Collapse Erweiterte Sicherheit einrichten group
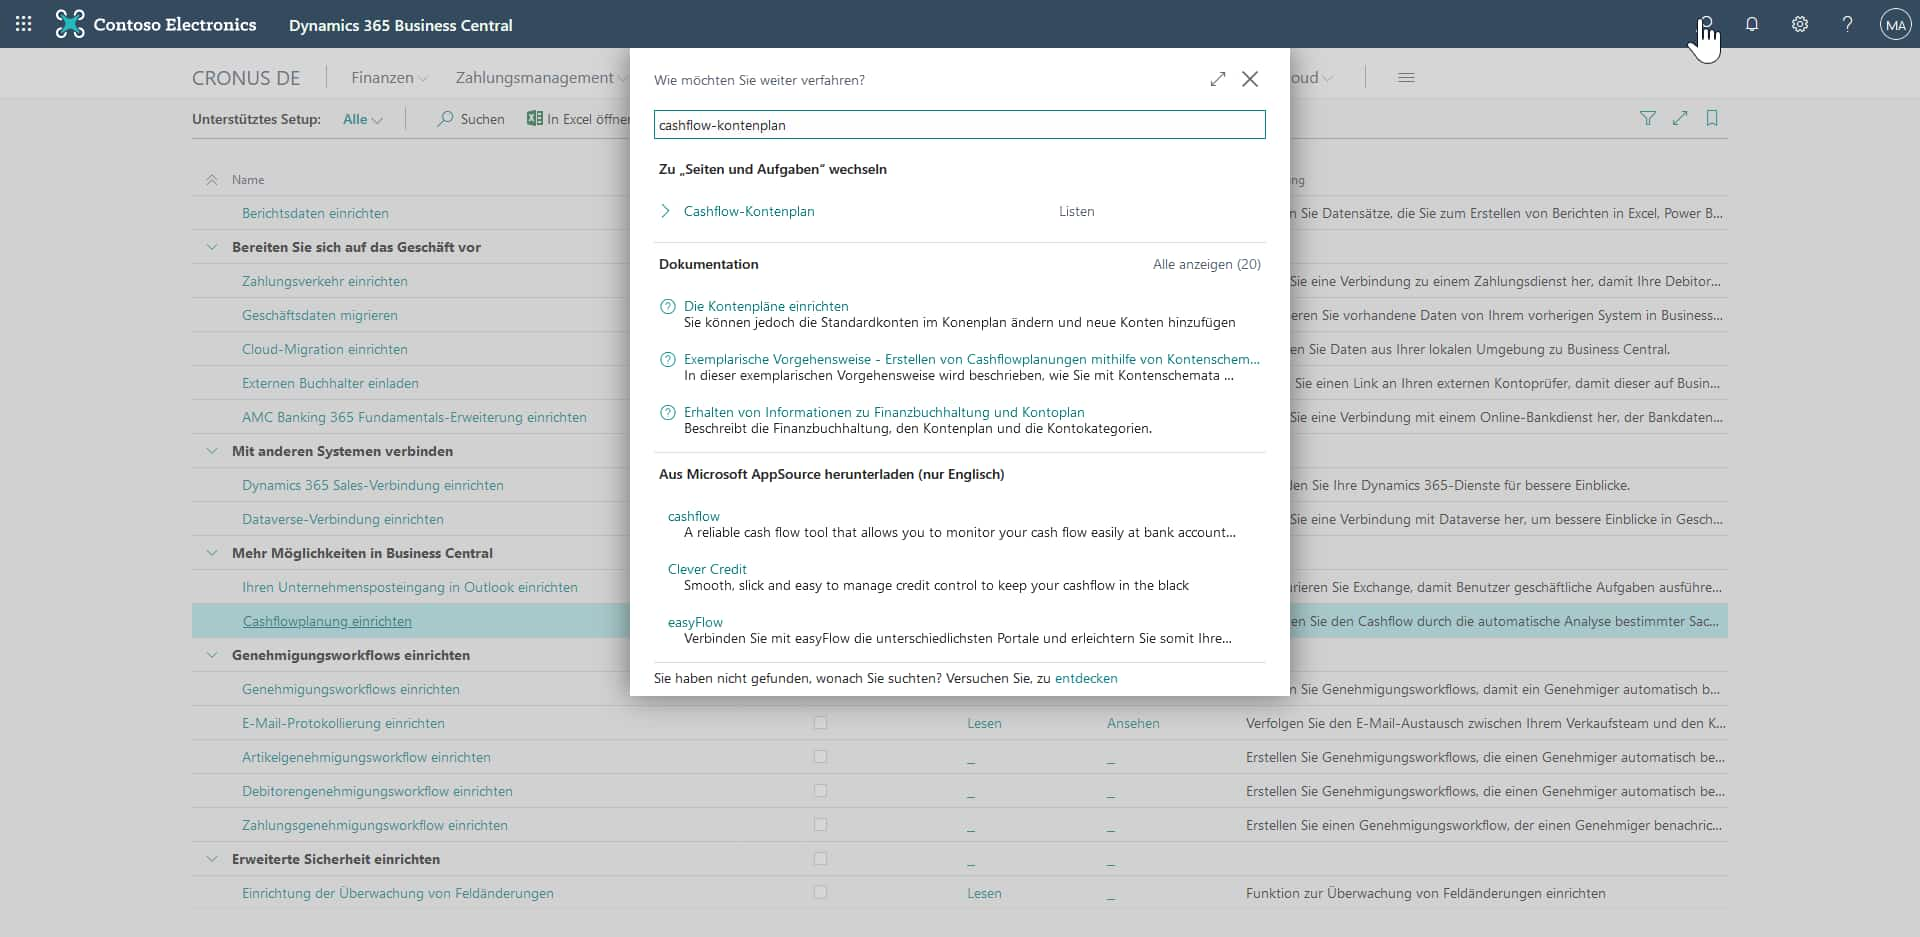The height and width of the screenshot is (937, 1920). coord(211,859)
